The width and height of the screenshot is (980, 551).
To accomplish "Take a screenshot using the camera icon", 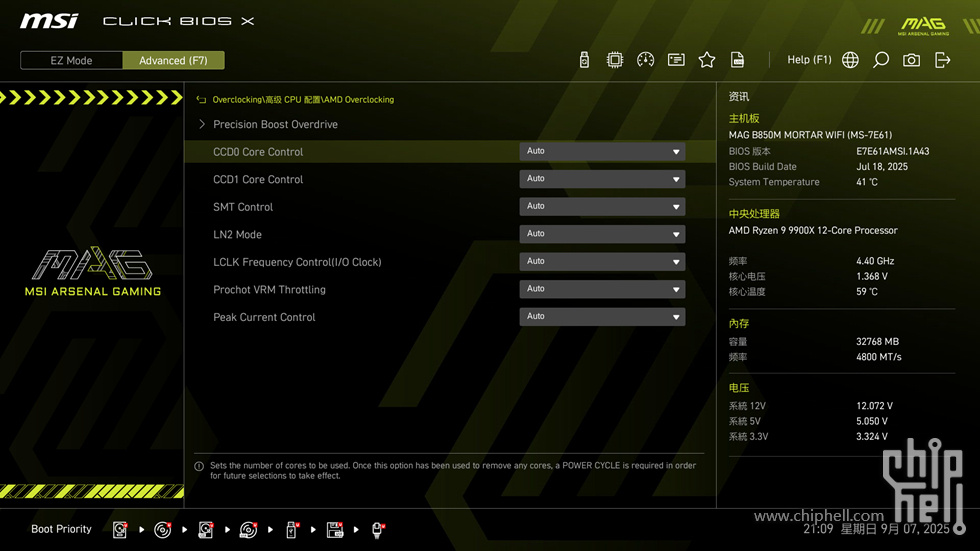I will (911, 60).
